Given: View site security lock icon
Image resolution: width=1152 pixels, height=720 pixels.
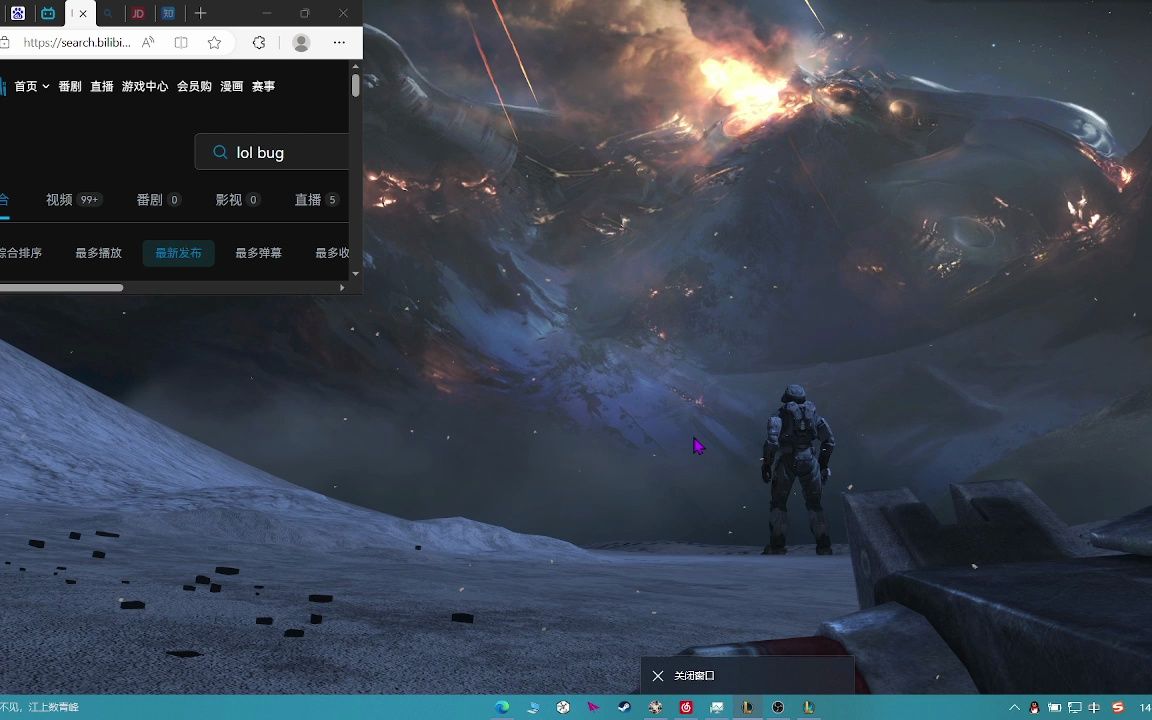Looking at the screenshot, I should pos(4,43).
